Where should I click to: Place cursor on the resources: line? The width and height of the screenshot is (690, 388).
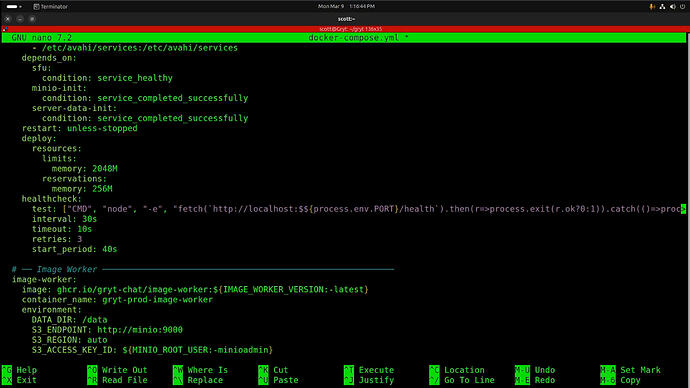(57, 149)
